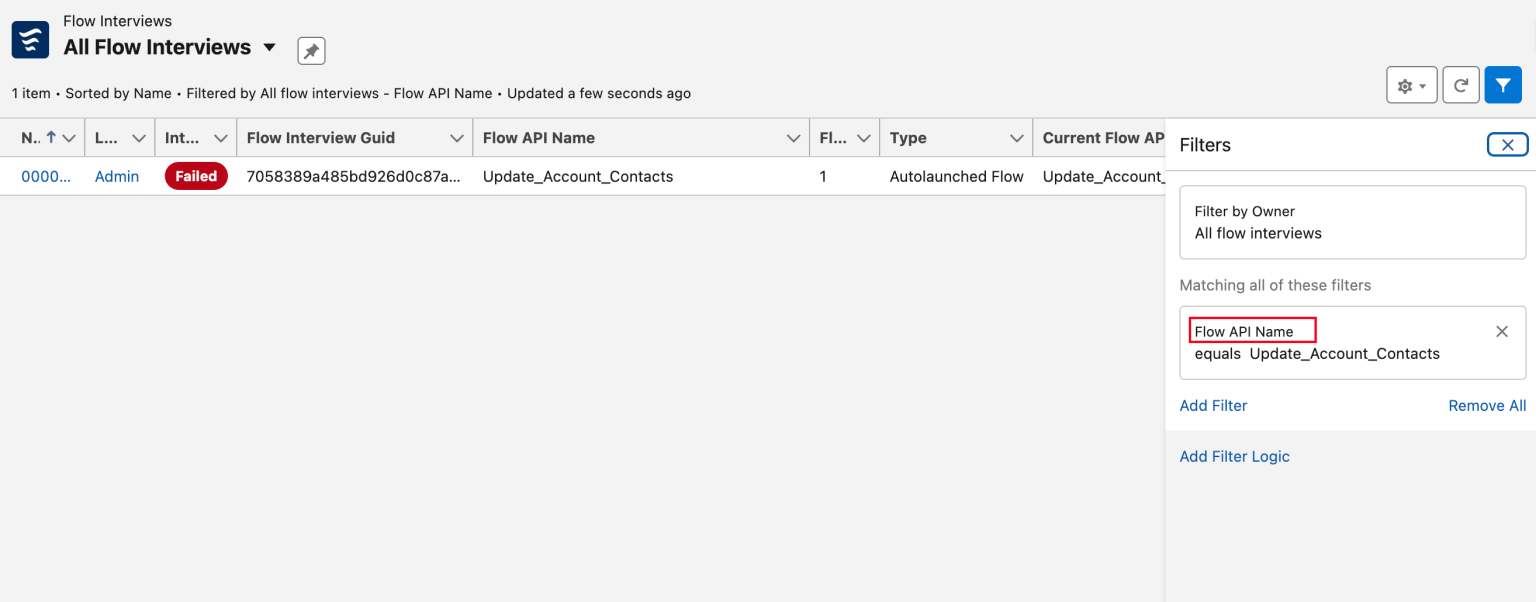The image size is (1536, 602).
Task: Select the version cell showing 1
Action: pyautogui.click(x=845, y=177)
